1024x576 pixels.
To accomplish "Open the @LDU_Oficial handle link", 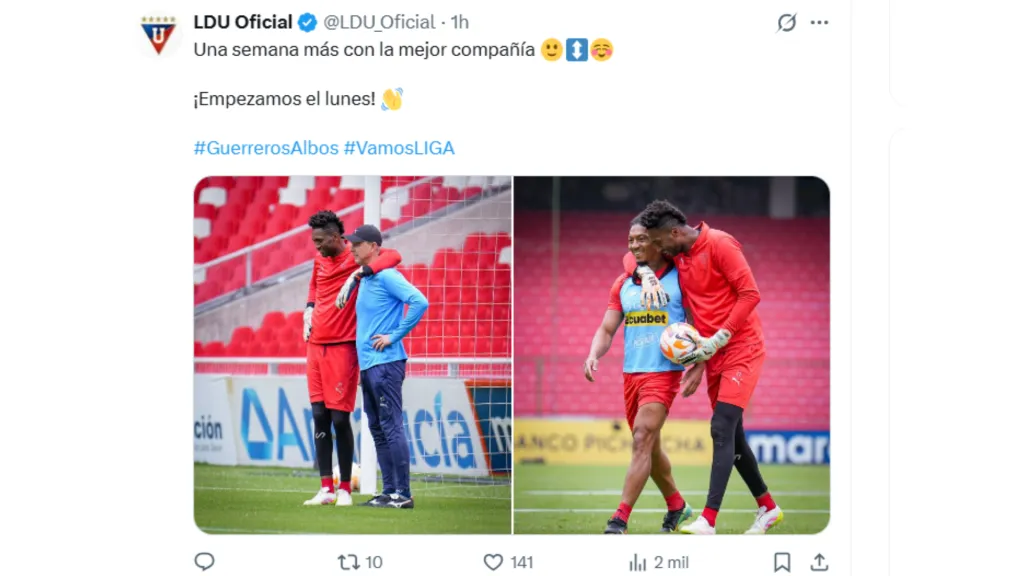I will point(379,22).
